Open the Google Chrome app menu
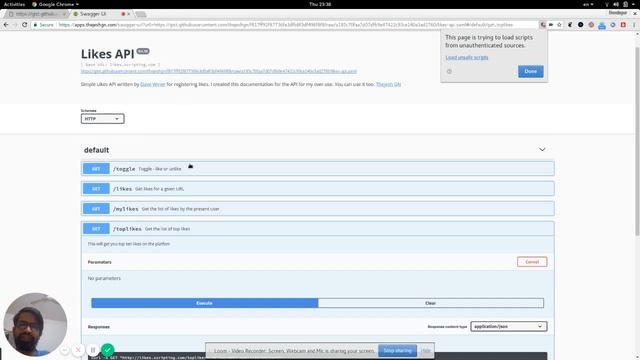This screenshot has height=360, width=640. click(56, 4)
